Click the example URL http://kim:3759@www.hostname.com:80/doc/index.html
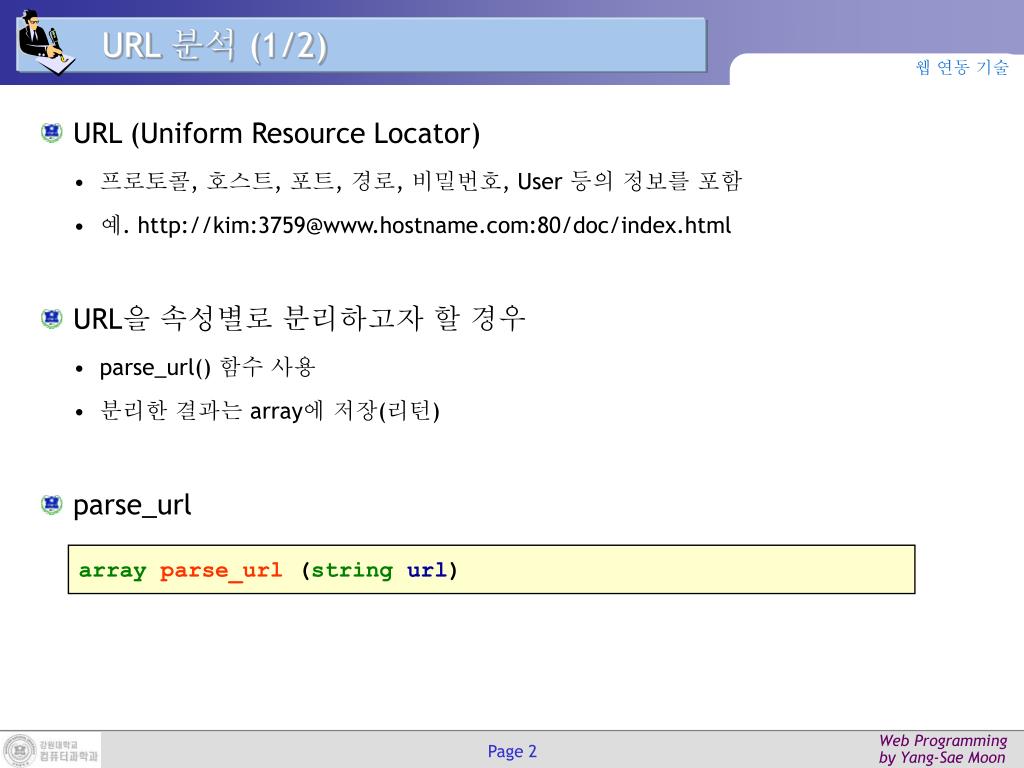1024x768 pixels. [x=434, y=225]
